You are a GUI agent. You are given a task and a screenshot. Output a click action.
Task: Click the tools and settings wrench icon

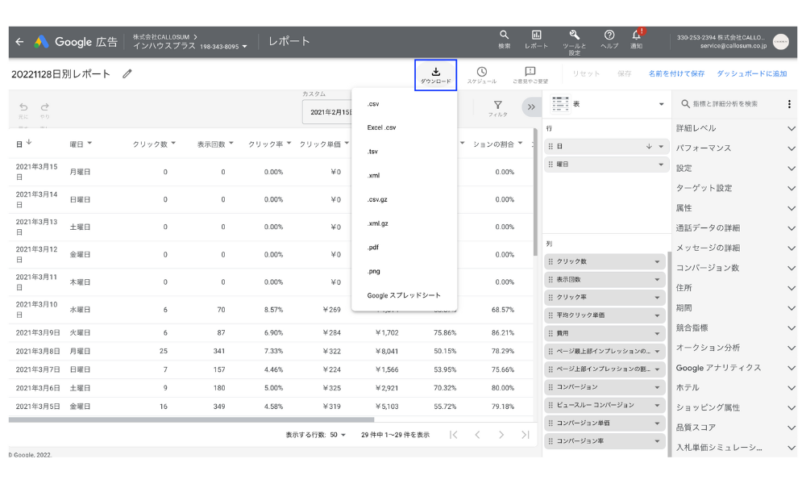[x=574, y=37]
